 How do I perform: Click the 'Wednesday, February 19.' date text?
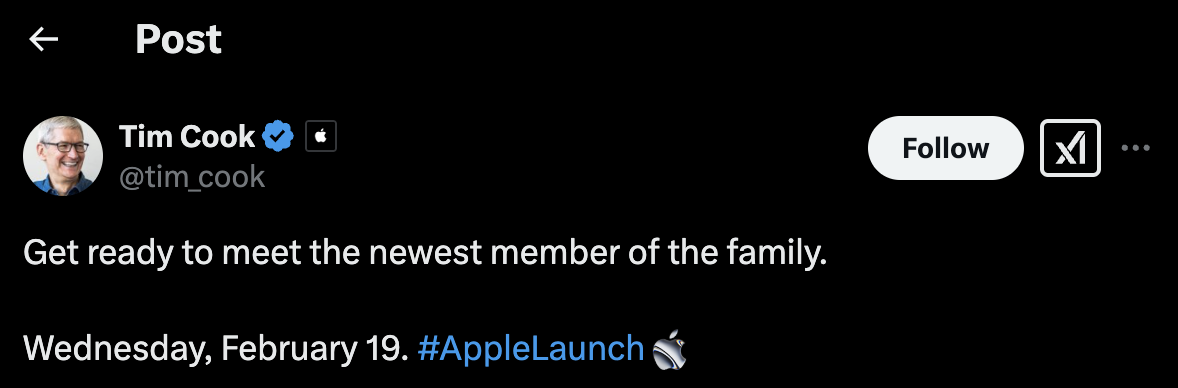(x=216, y=348)
